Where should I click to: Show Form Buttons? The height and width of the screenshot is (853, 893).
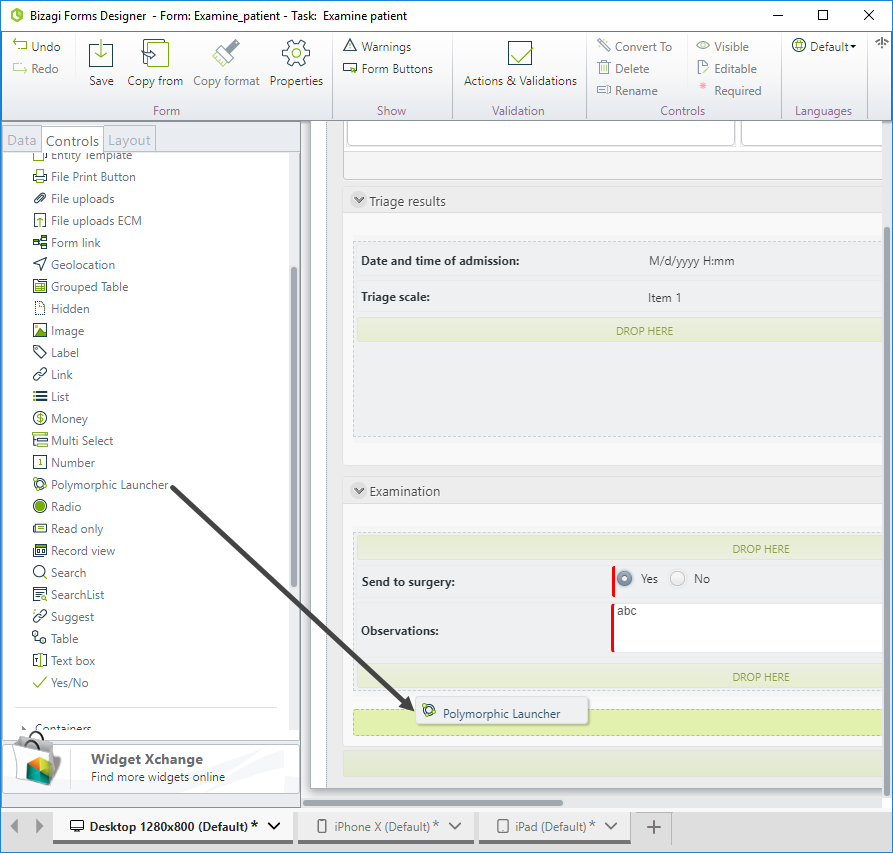tap(388, 68)
